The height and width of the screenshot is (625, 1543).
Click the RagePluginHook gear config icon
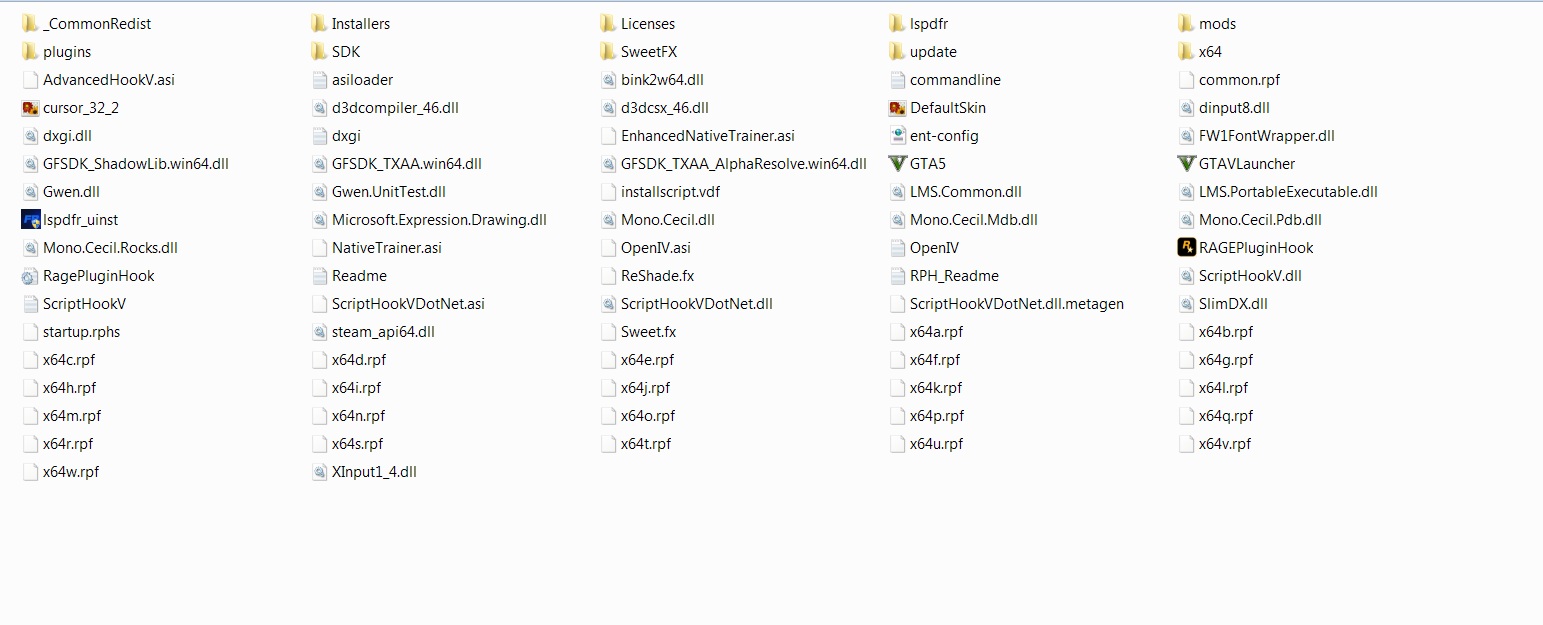coord(30,275)
